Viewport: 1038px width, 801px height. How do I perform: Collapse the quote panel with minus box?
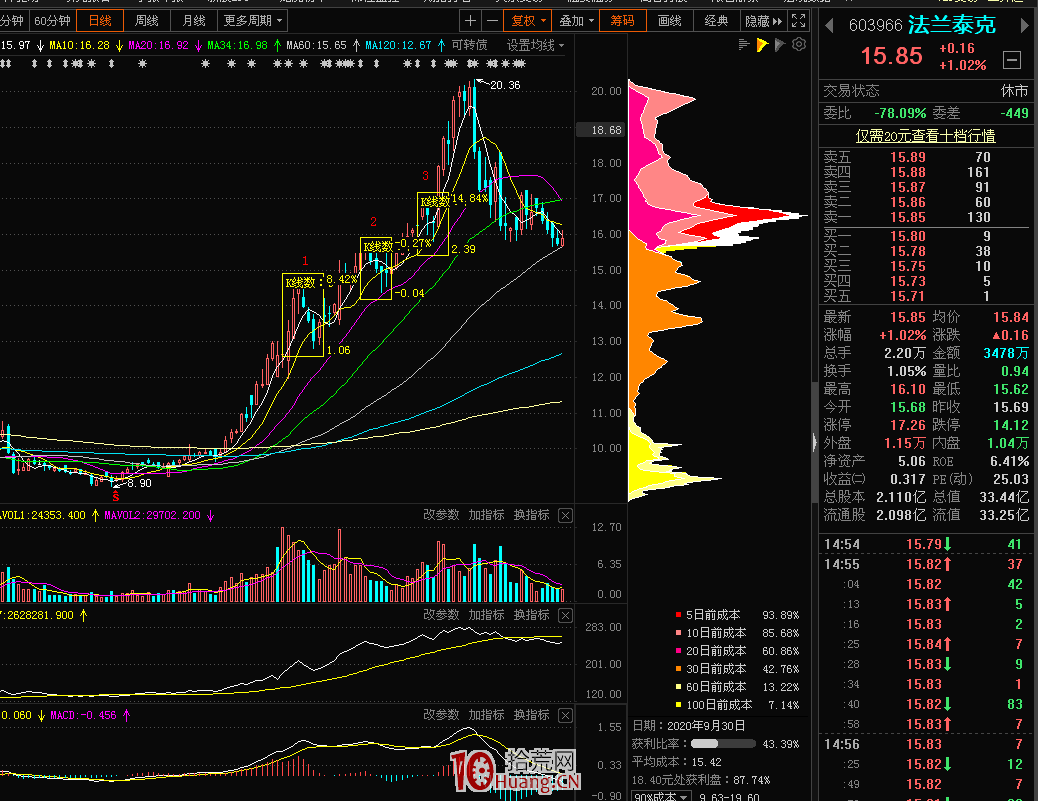[x=1012, y=60]
